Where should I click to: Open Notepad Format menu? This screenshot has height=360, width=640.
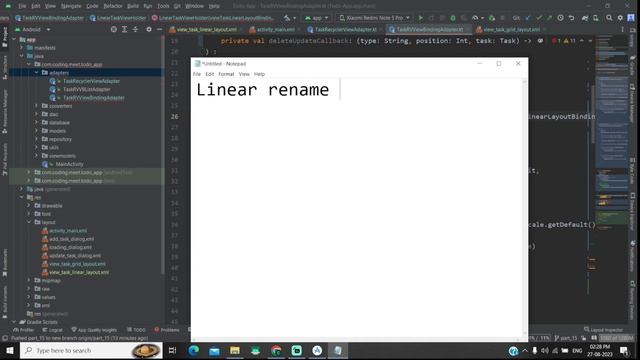pos(226,74)
